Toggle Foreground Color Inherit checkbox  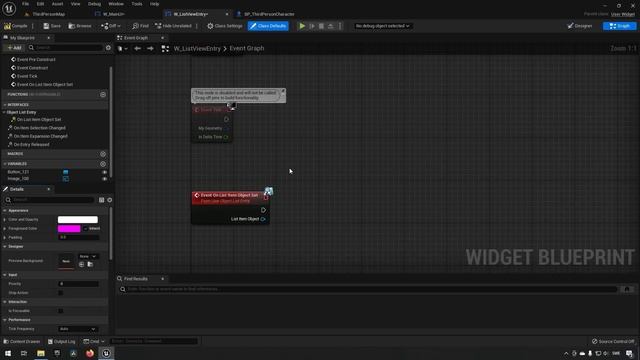click(85, 229)
